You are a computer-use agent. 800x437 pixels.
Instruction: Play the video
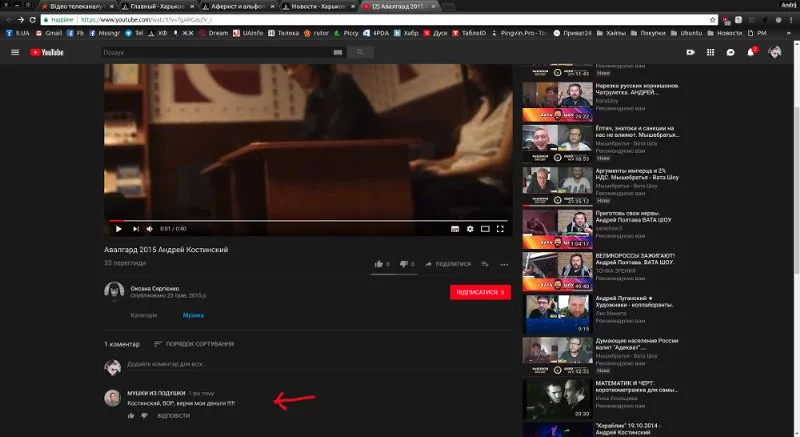(118, 229)
